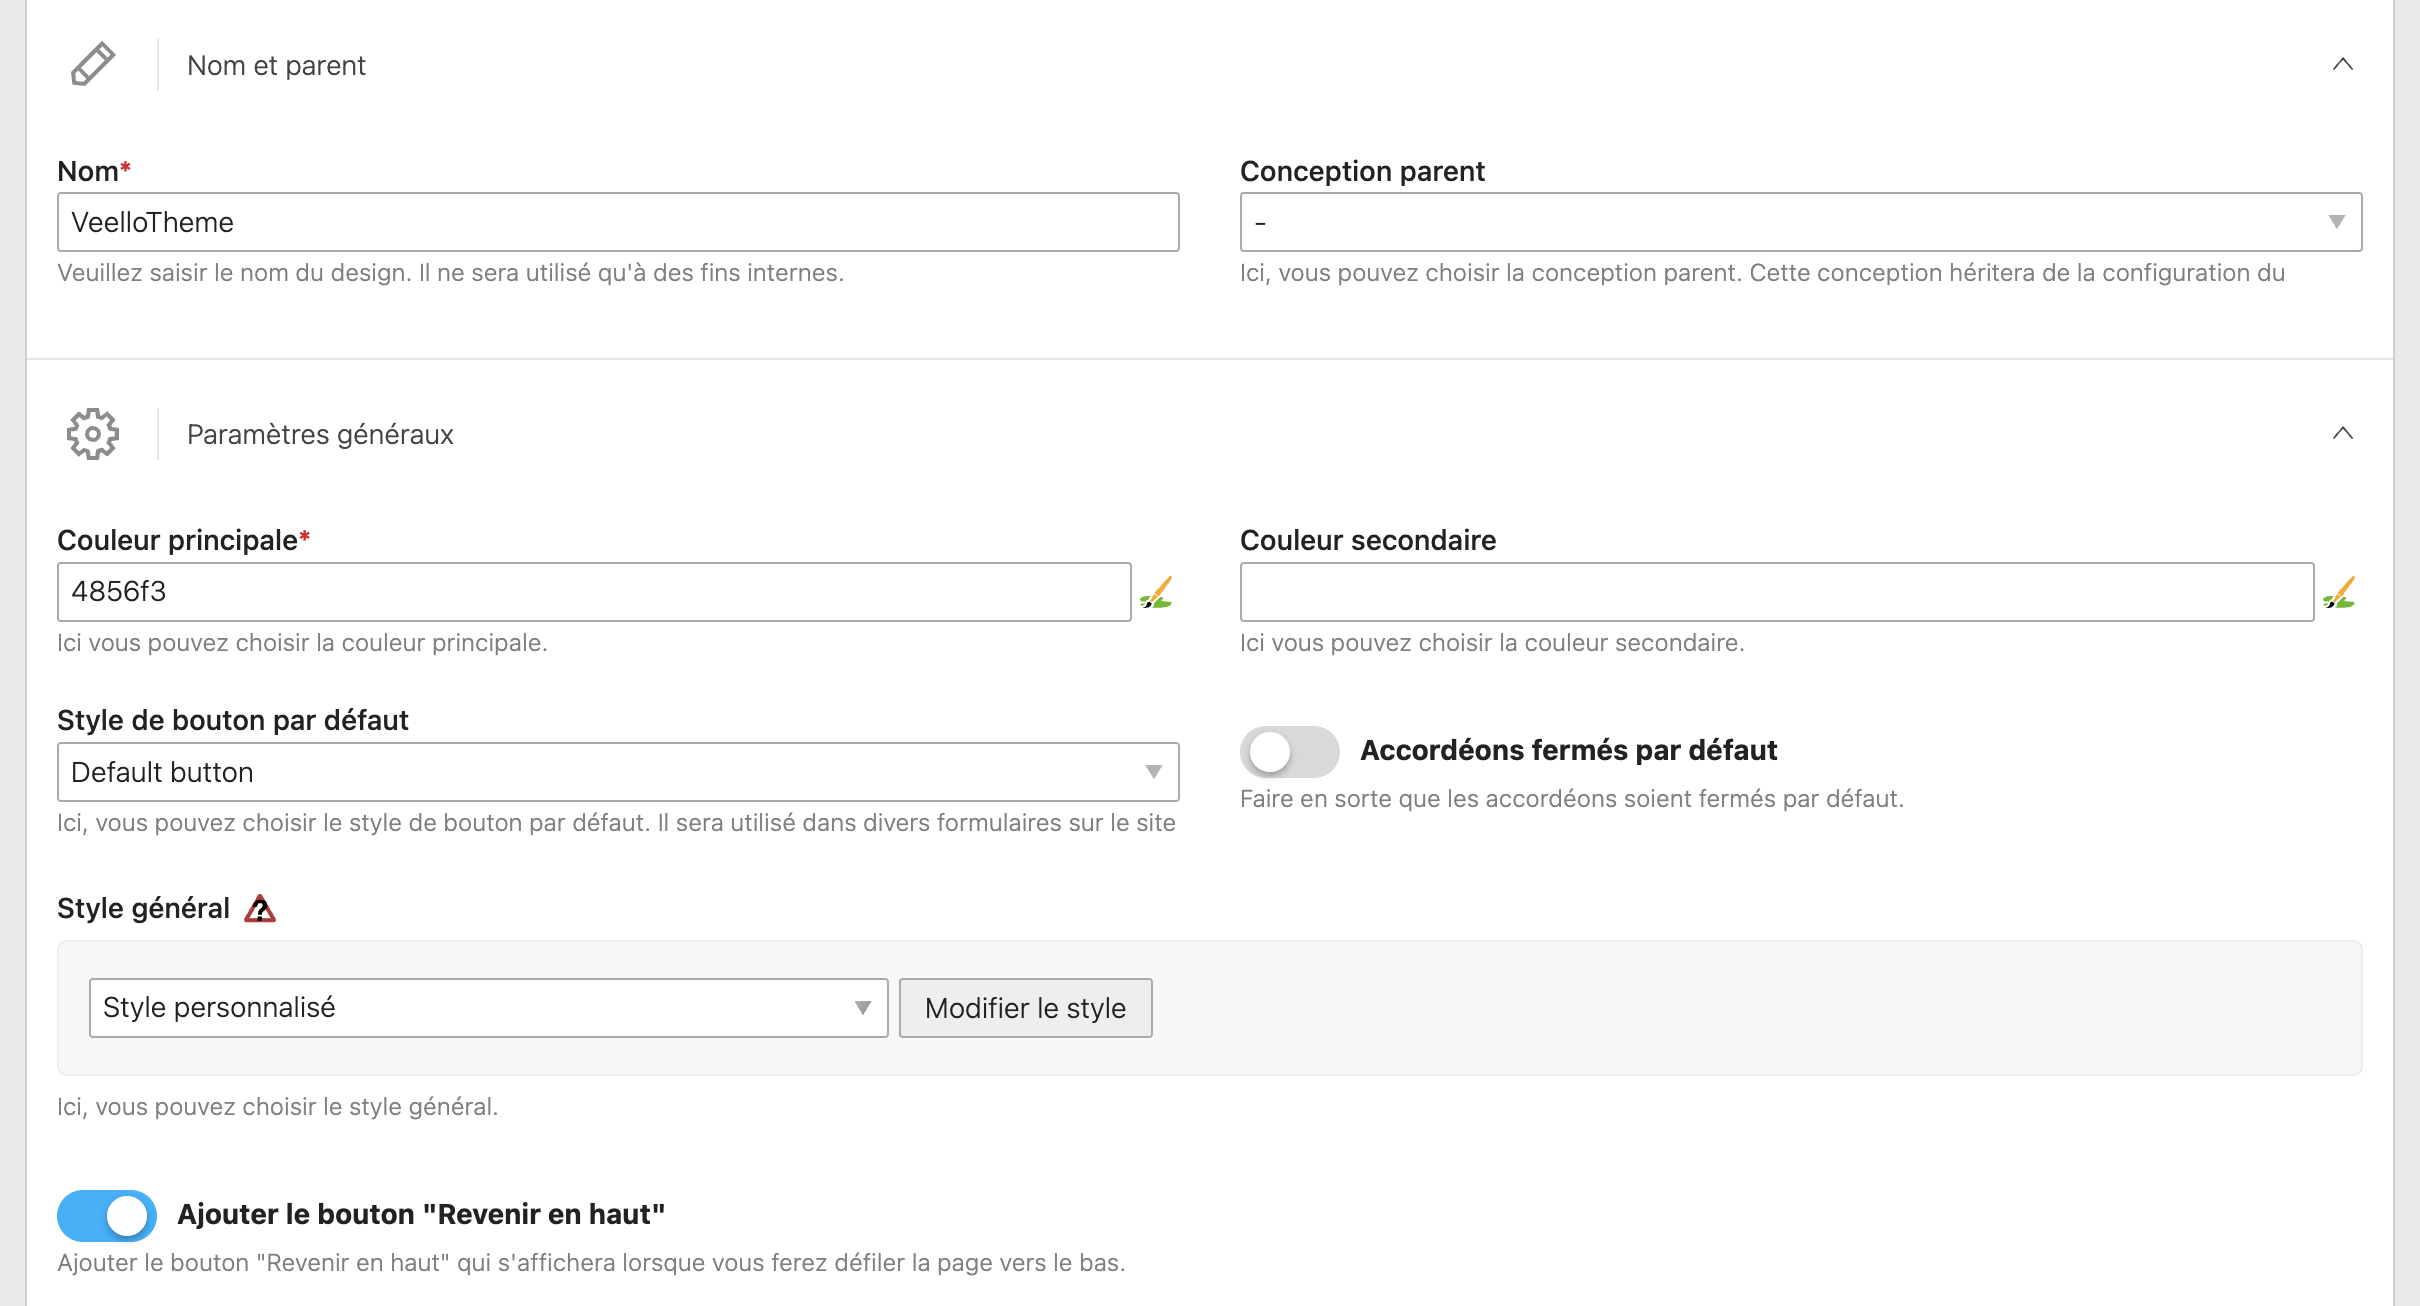Click the Nom et parent section header

[x=276, y=66]
